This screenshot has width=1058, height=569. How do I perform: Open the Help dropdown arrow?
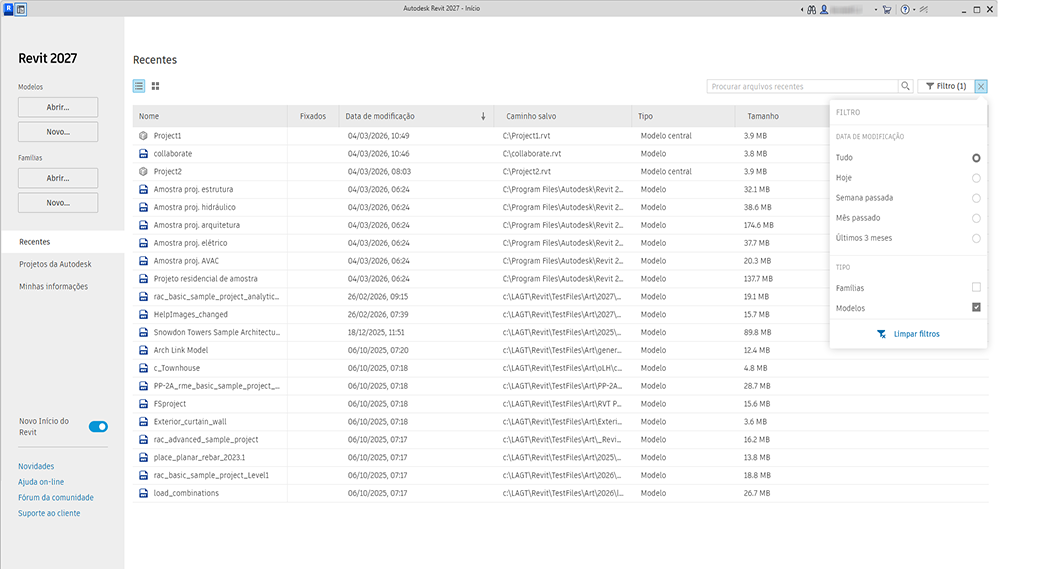[914, 10]
